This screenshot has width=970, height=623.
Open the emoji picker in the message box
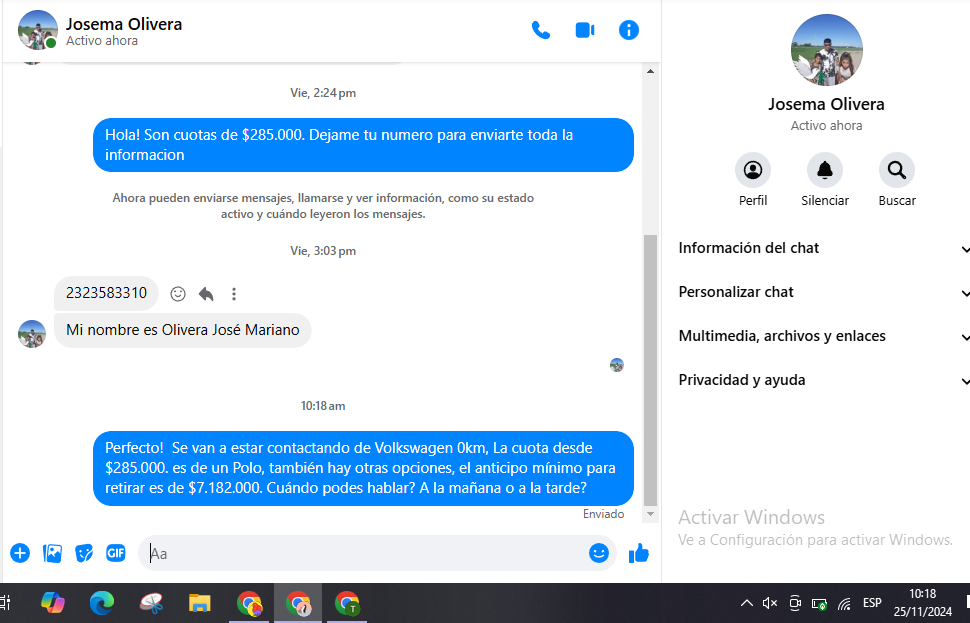click(598, 553)
